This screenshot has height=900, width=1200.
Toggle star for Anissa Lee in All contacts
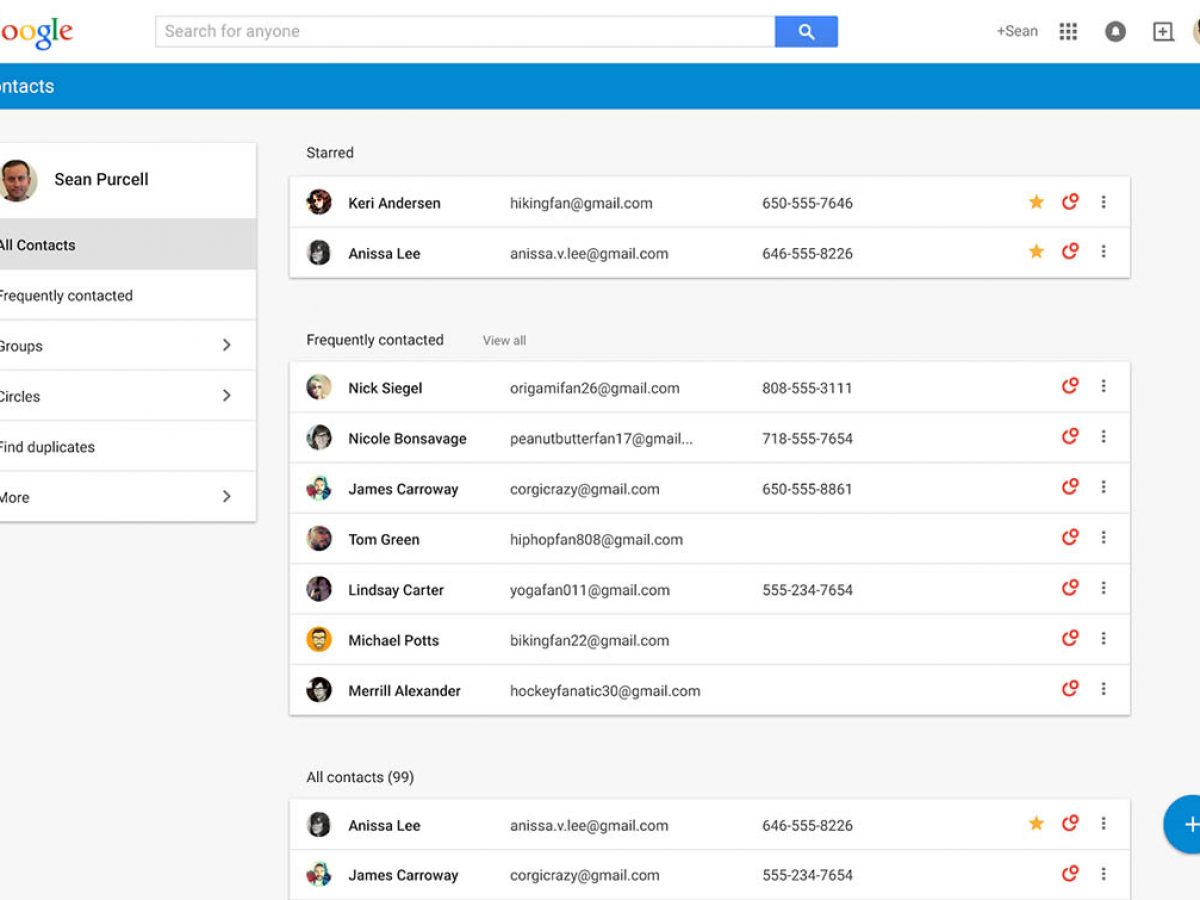tap(1036, 824)
